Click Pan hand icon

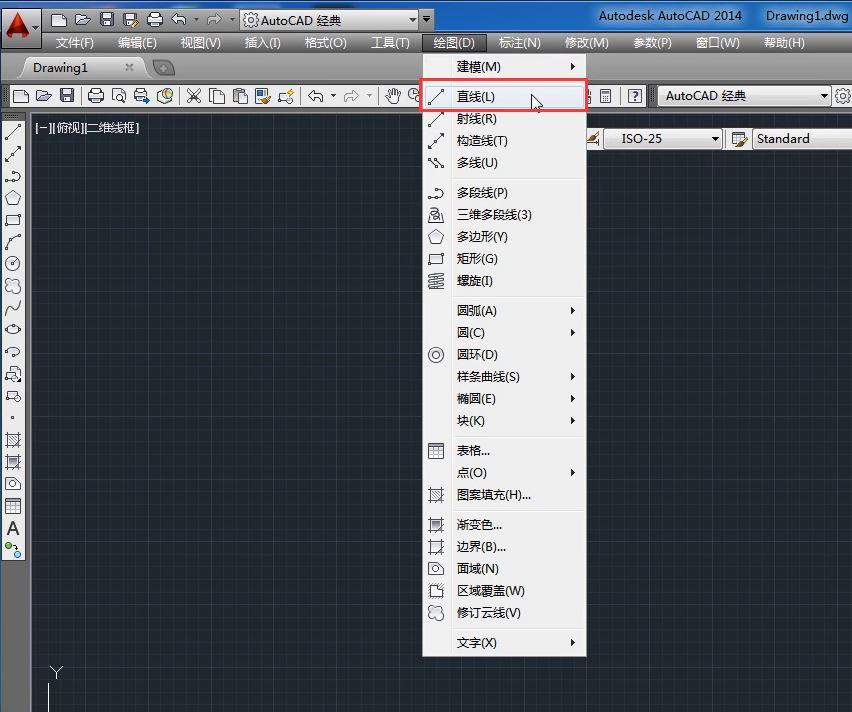coord(392,96)
